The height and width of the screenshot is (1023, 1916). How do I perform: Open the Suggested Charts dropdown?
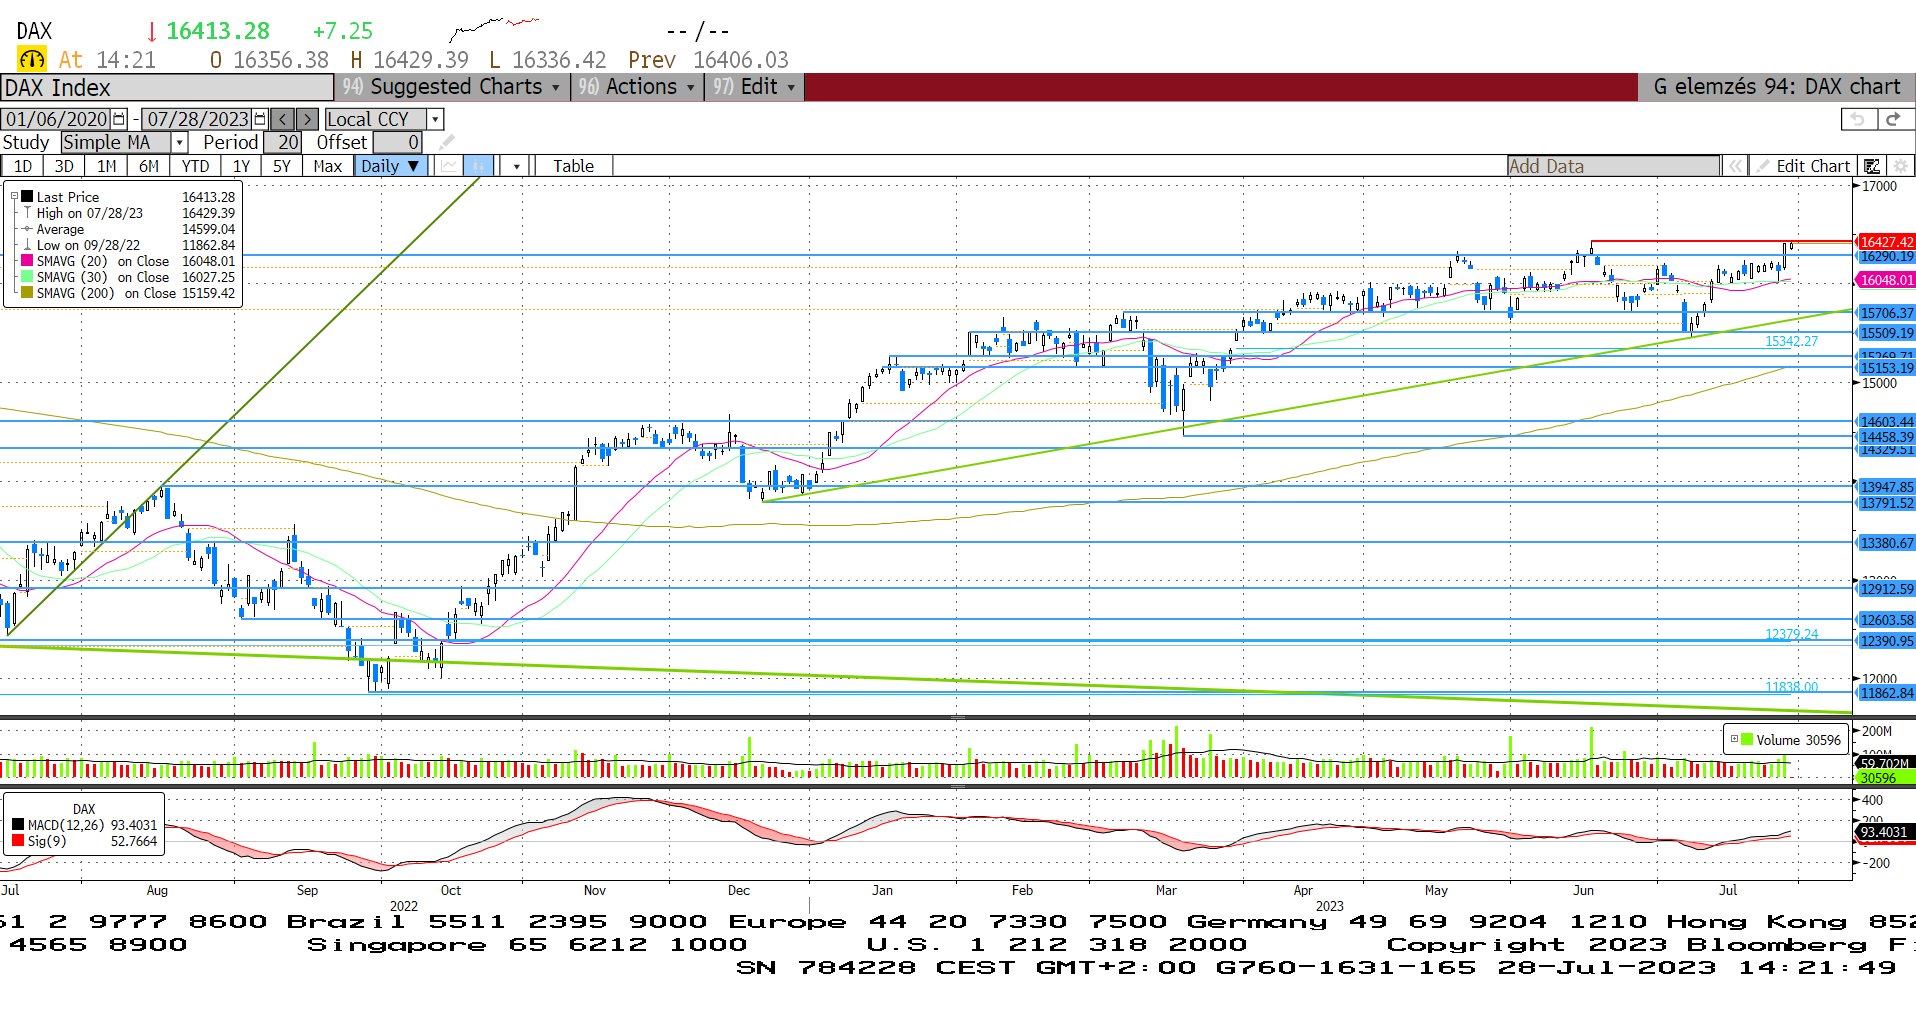point(451,87)
